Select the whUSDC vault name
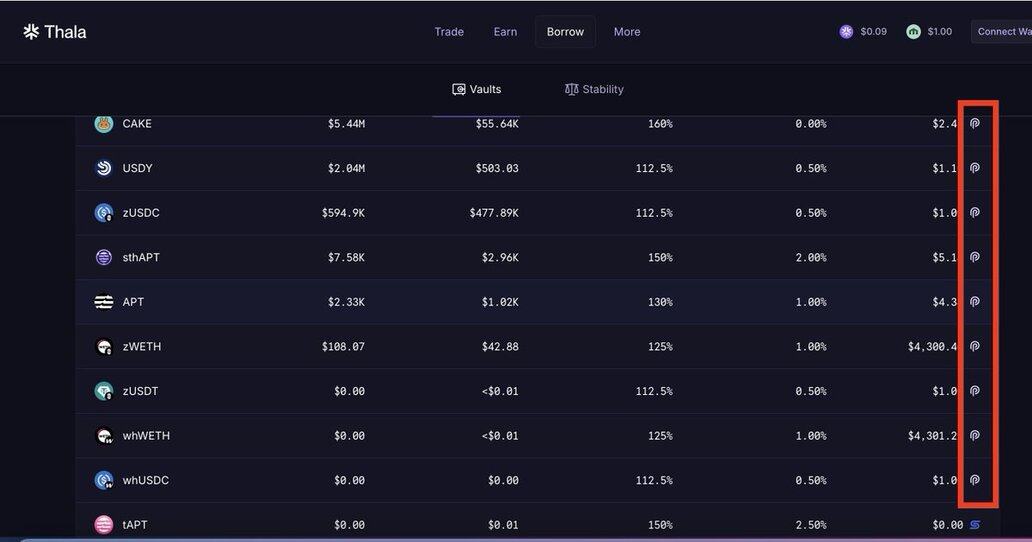Image resolution: width=1032 pixels, height=542 pixels. pos(145,480)
